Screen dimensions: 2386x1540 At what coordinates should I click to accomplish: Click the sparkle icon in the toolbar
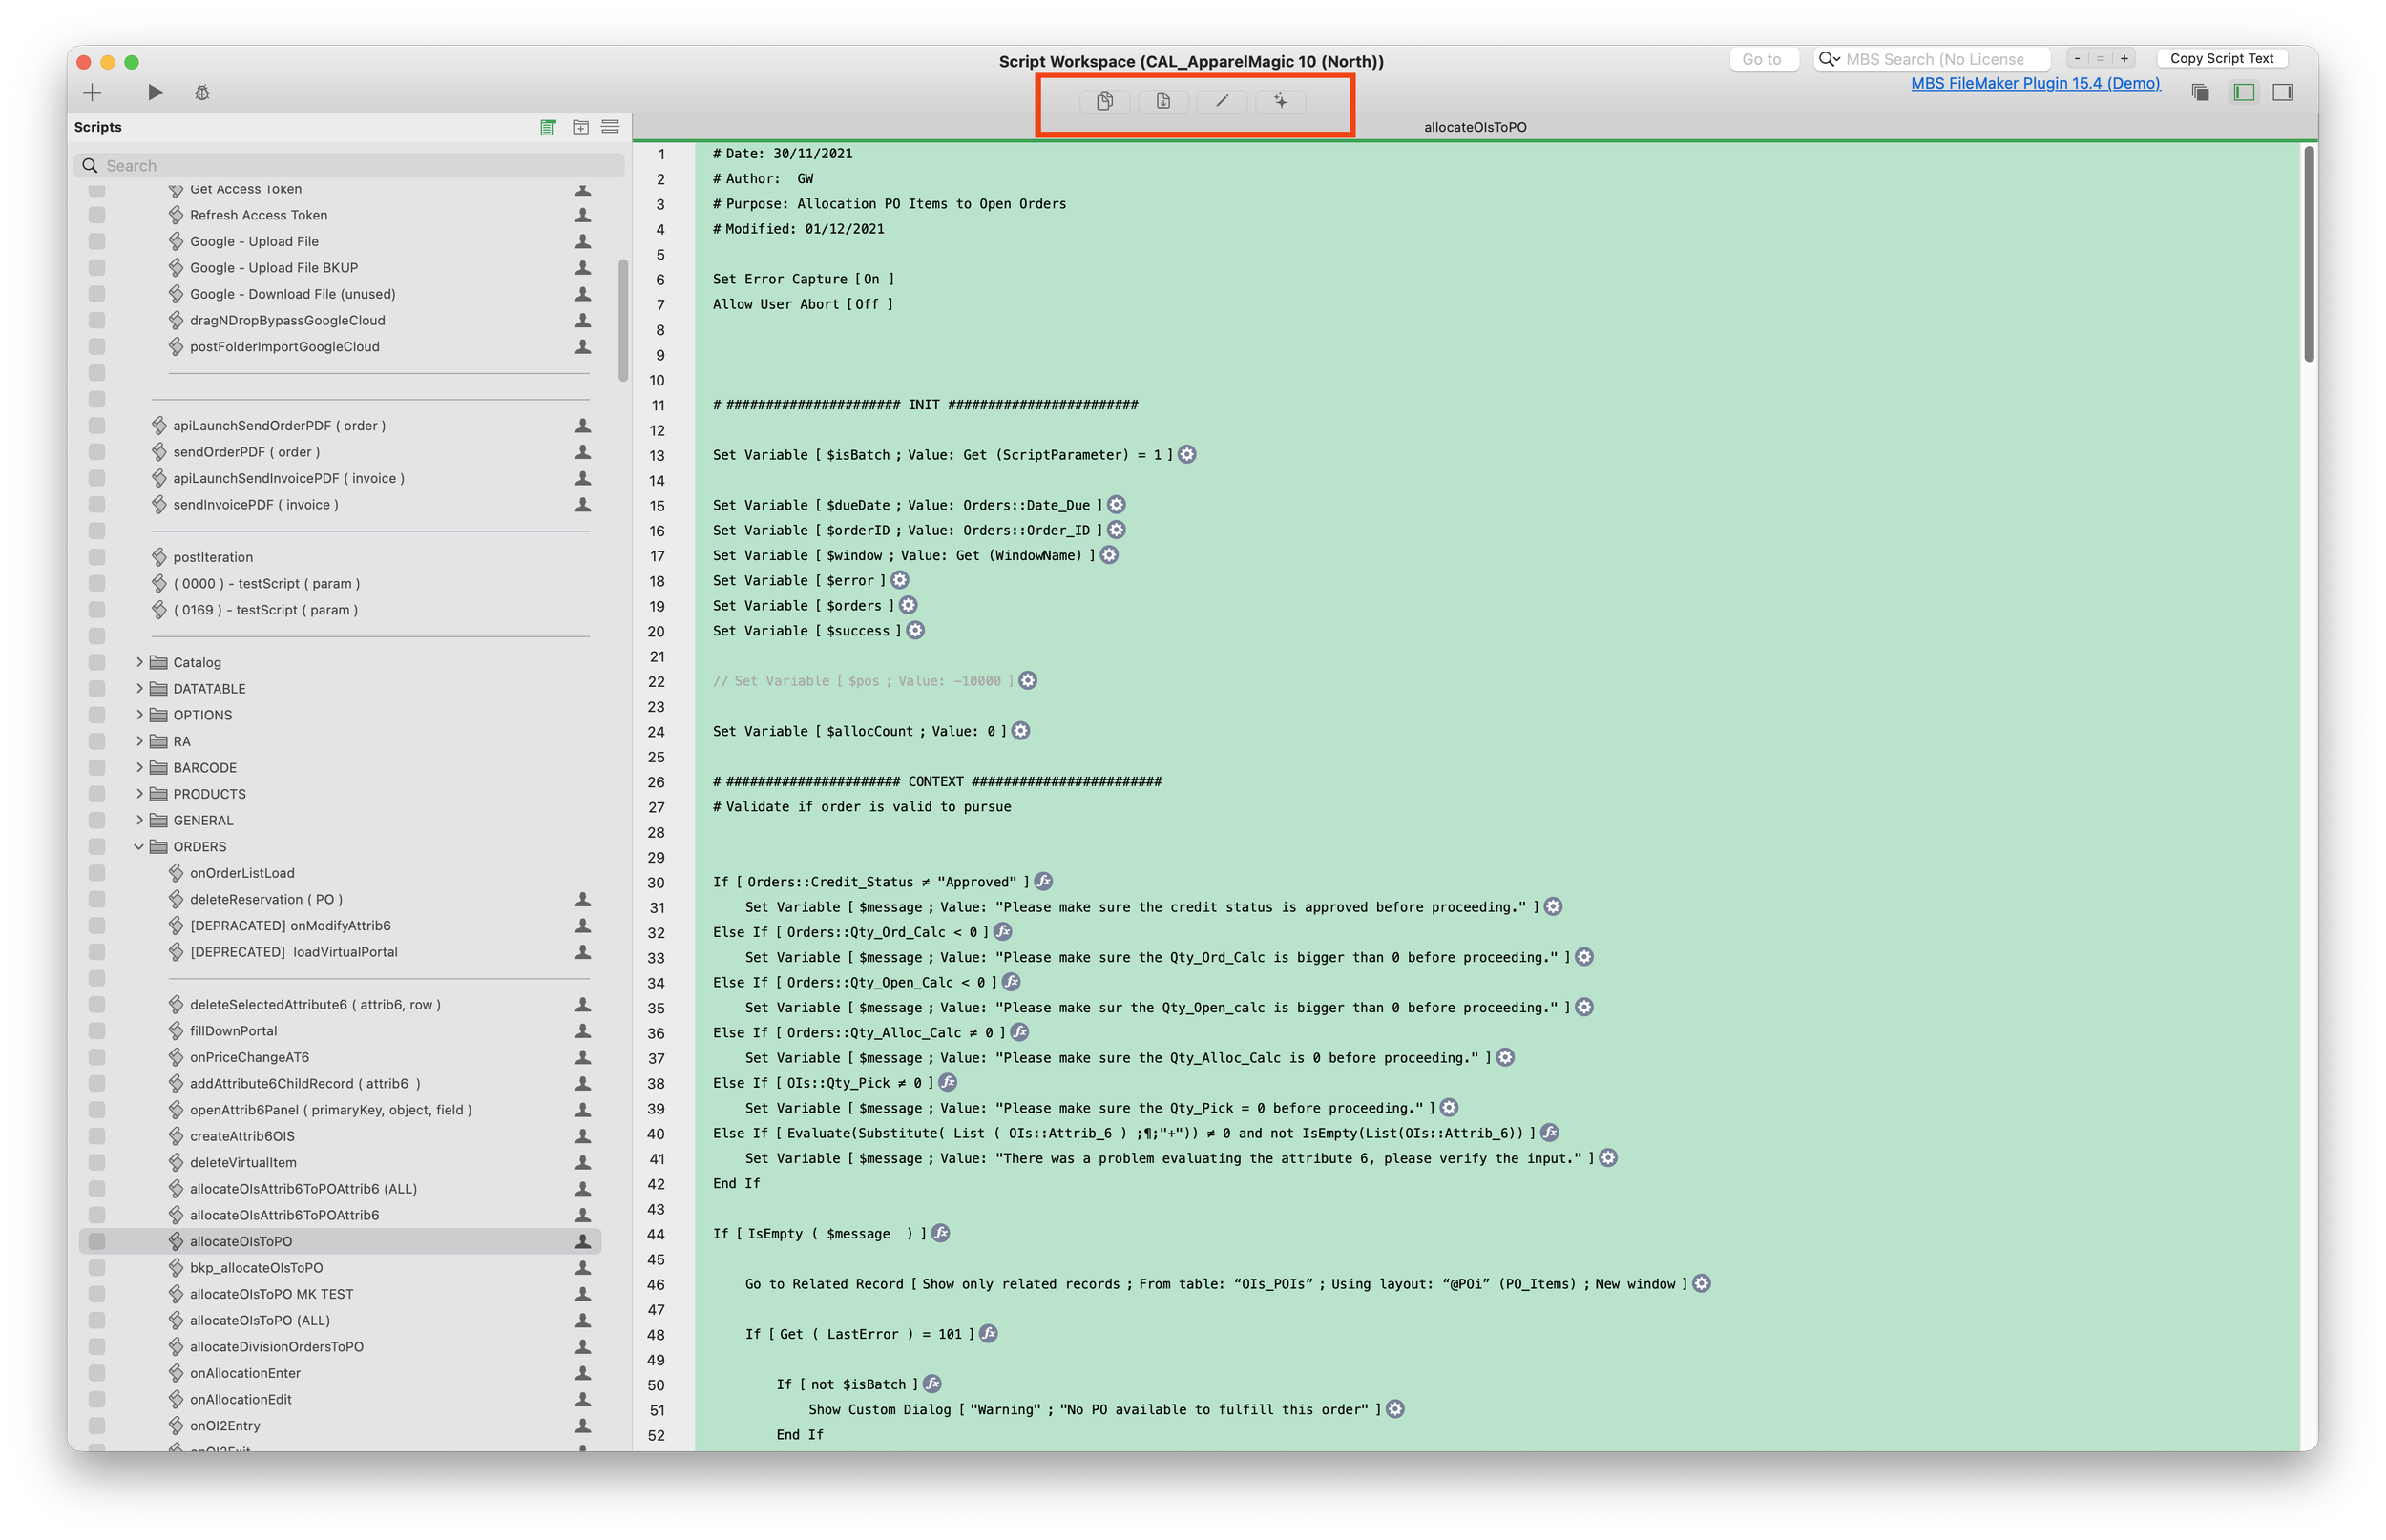click(x=1280, y=101)
